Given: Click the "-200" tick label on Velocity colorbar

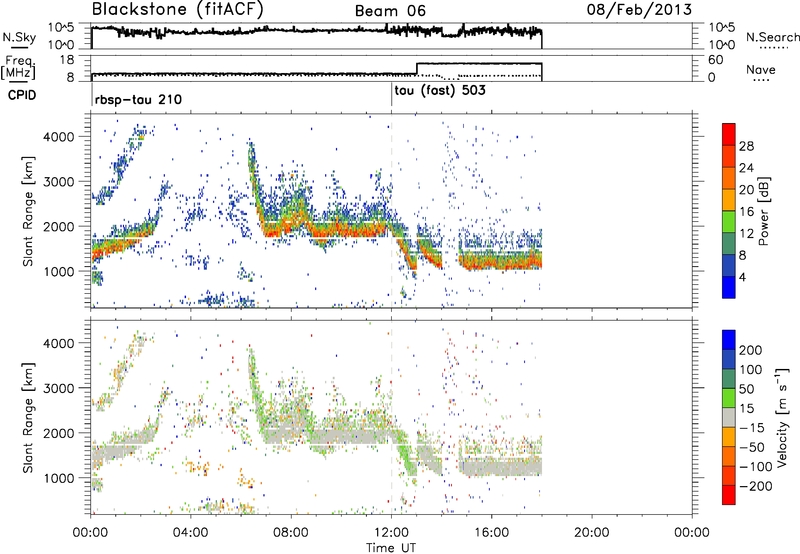Looking at the screenshot, I should [x=755, y=486].
